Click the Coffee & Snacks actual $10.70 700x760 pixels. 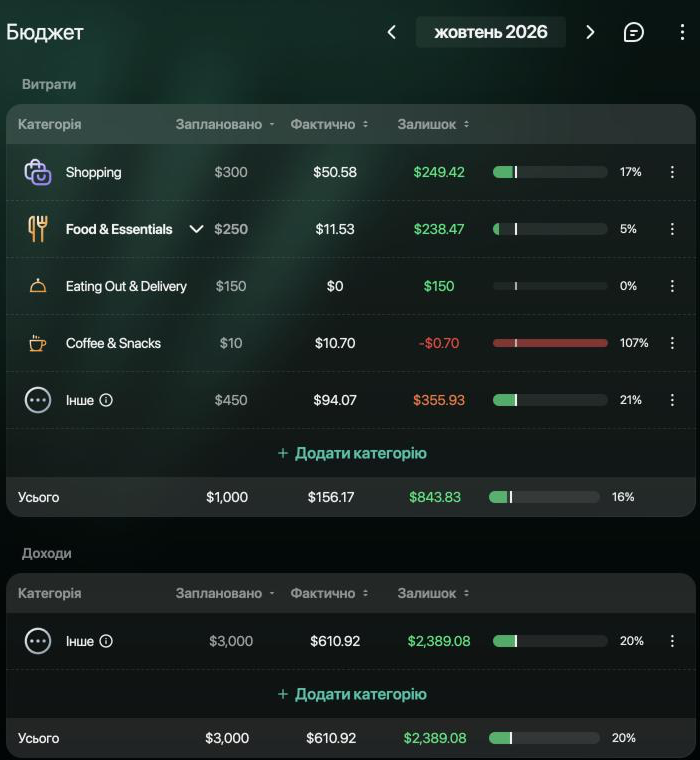coord(335,343)
